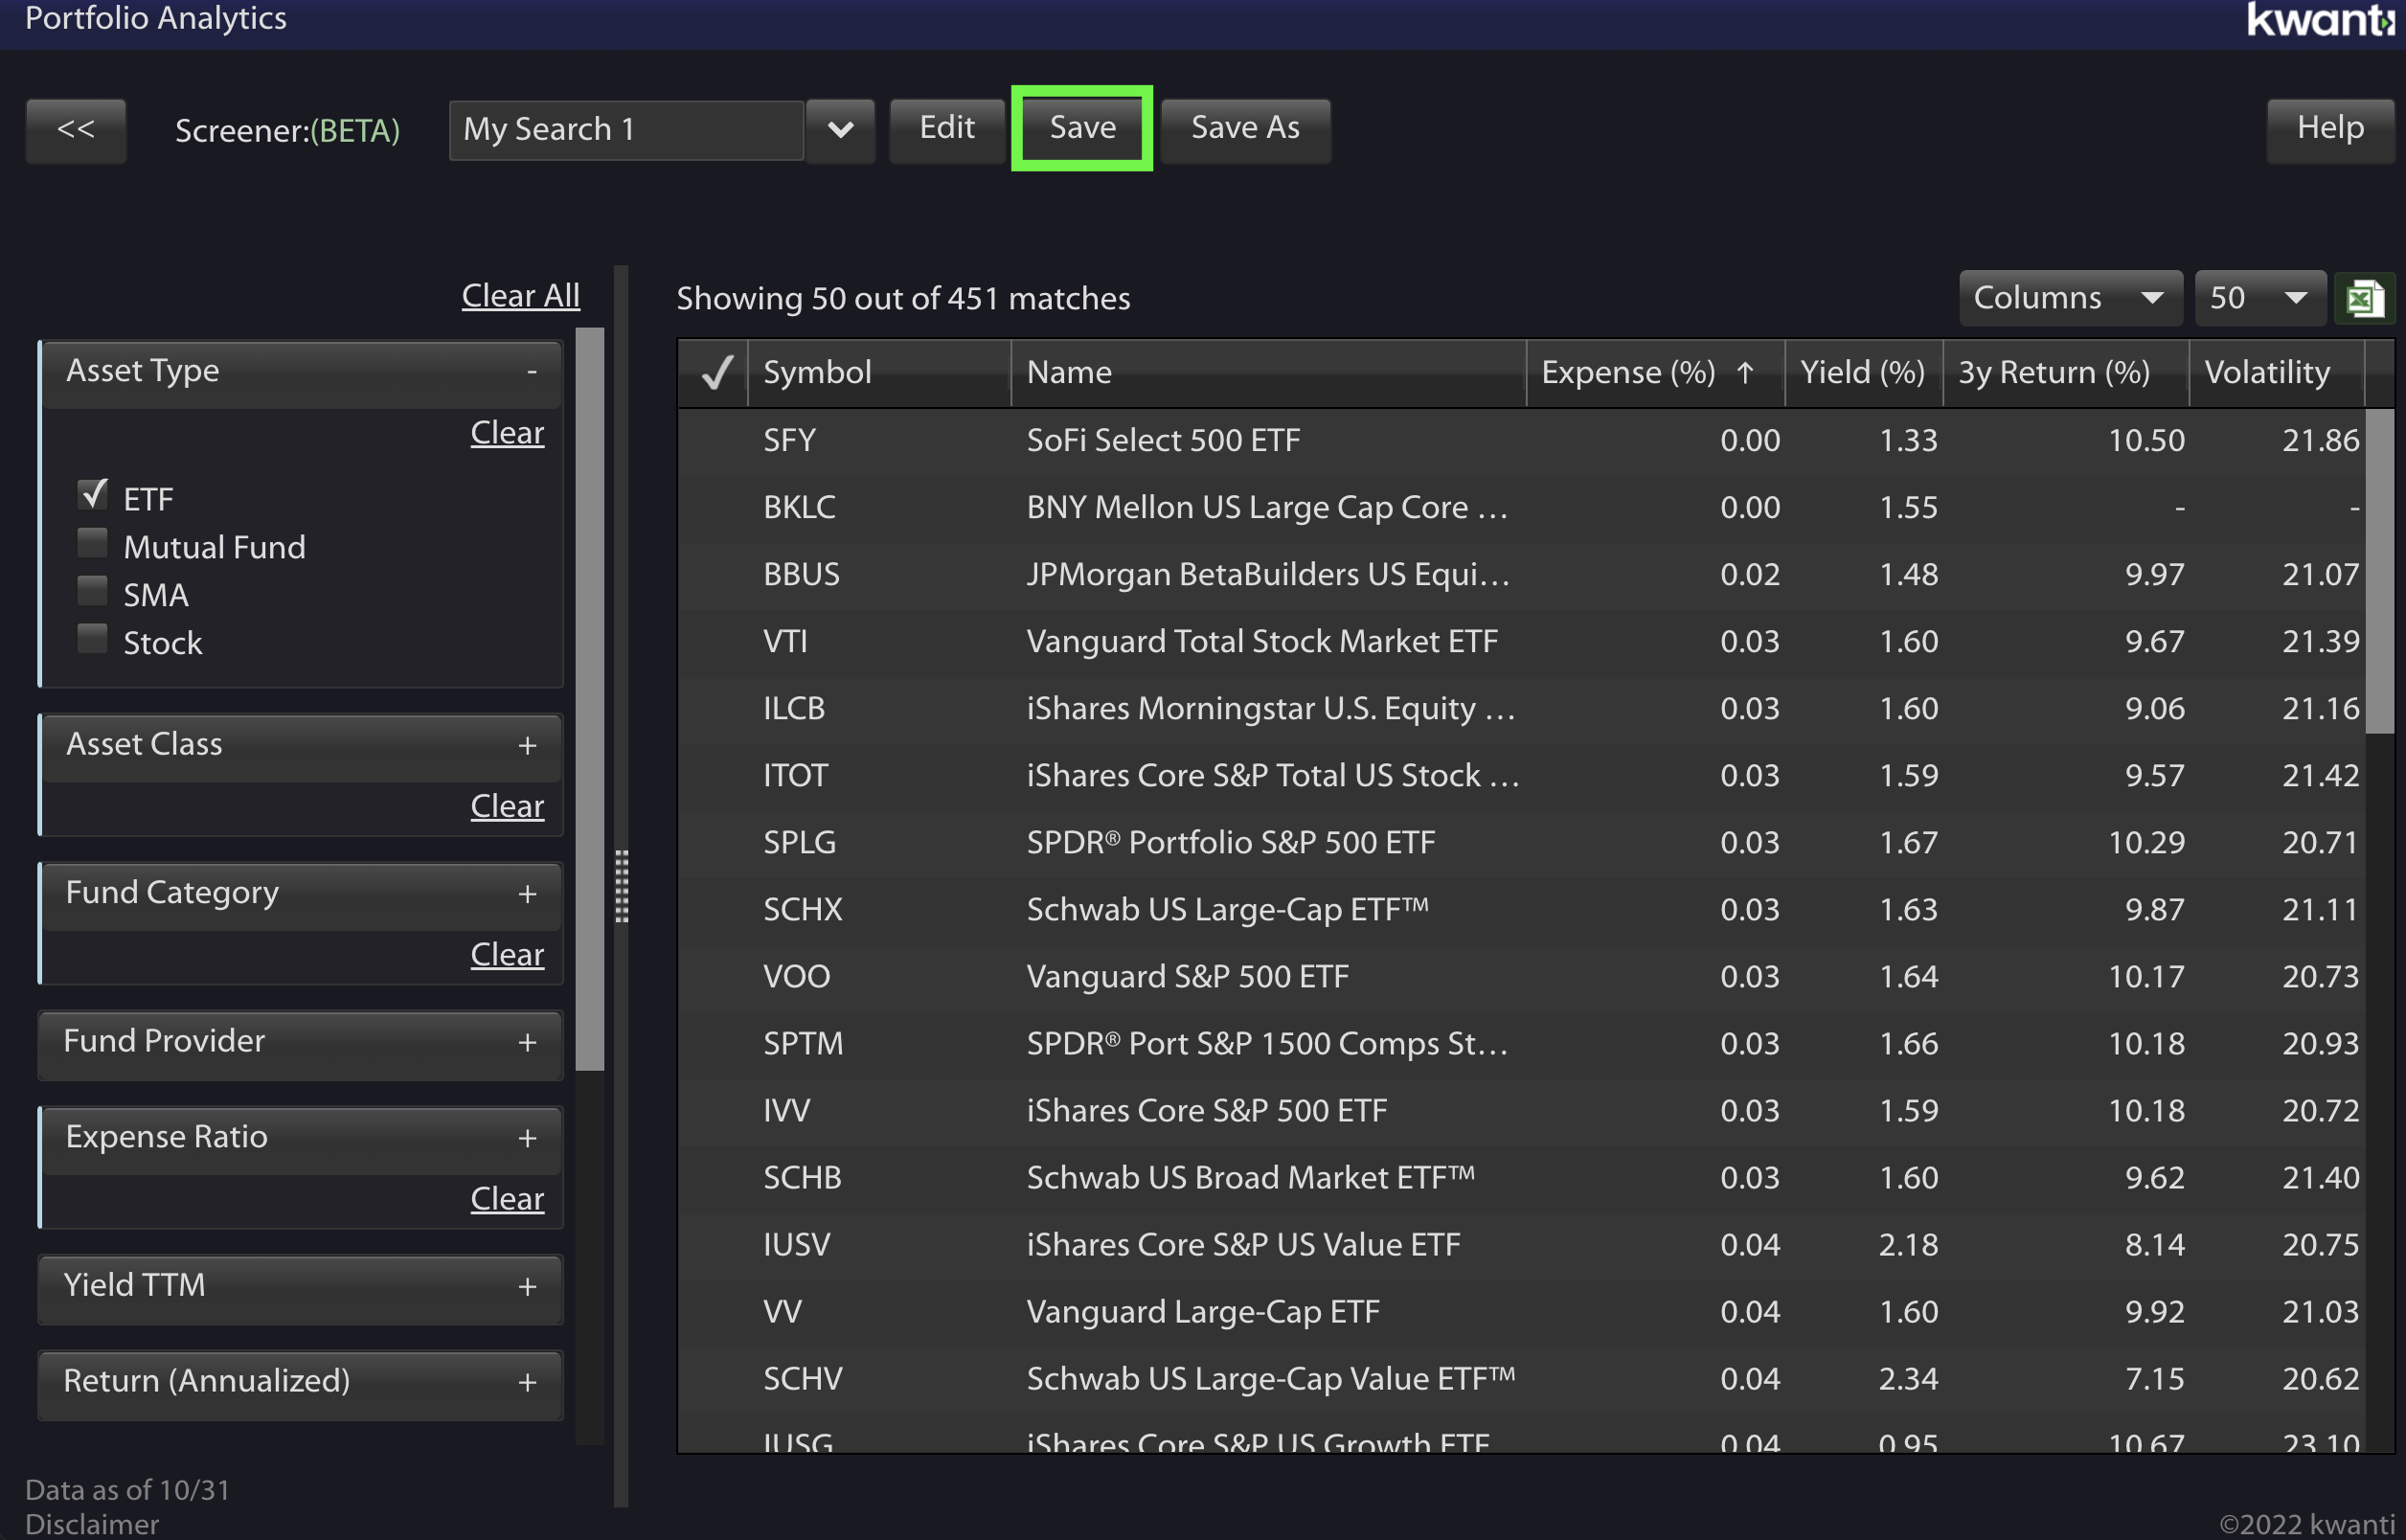
Task: Click the Save As button
Action: click(x=1245, y=129)
